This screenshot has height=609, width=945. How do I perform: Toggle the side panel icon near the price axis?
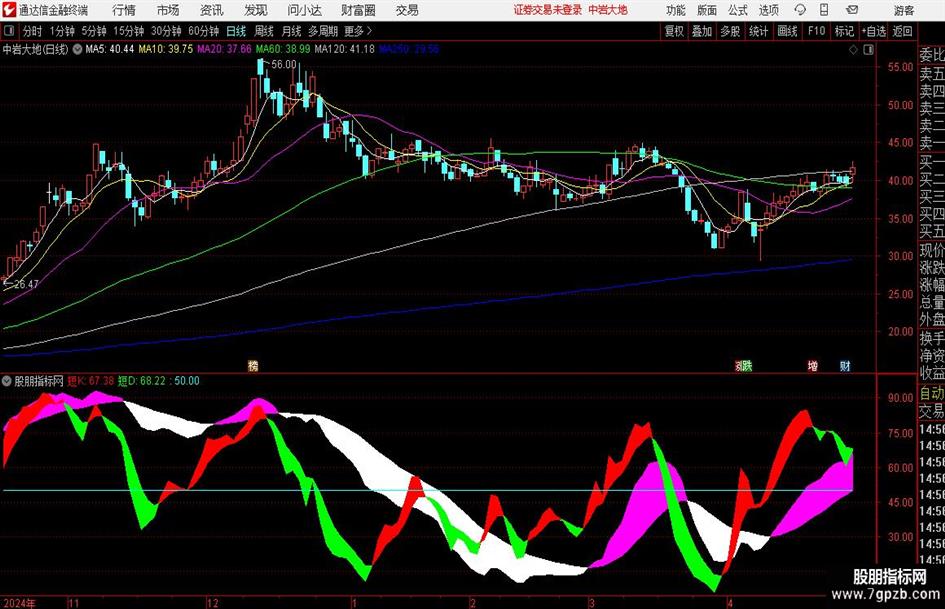click(868, 50)
